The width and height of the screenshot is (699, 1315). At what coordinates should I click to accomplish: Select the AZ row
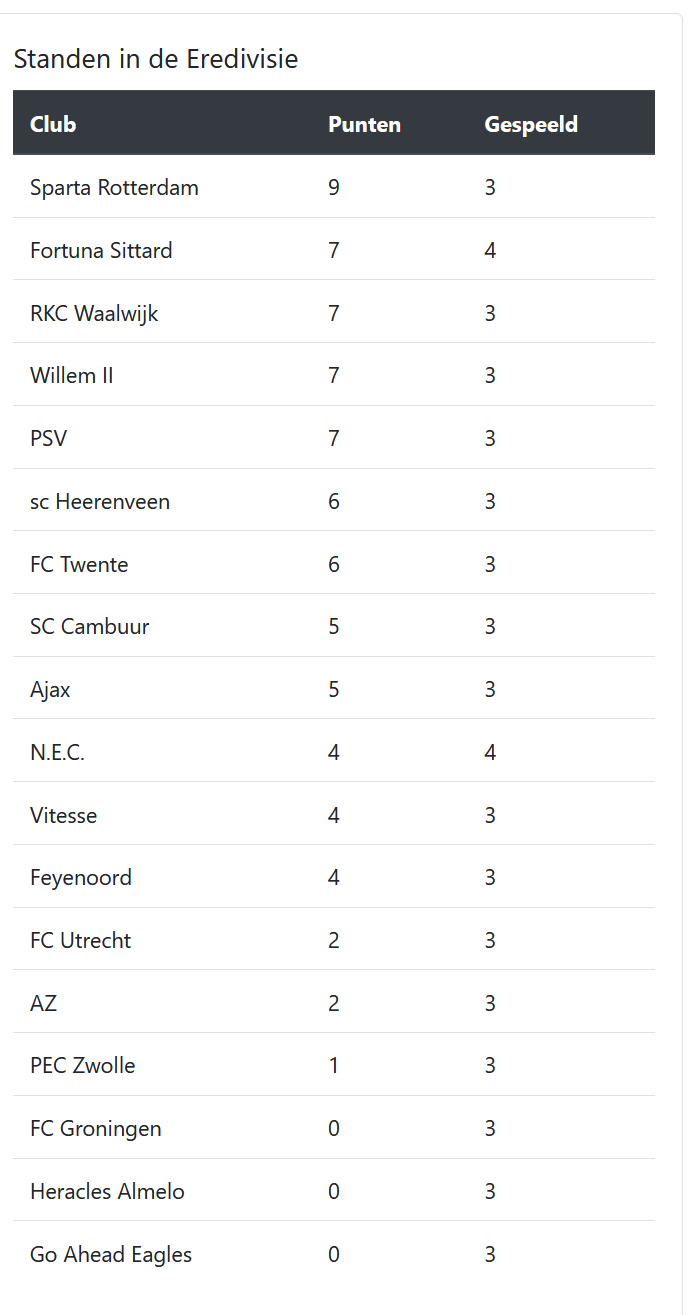[334, 1002]
